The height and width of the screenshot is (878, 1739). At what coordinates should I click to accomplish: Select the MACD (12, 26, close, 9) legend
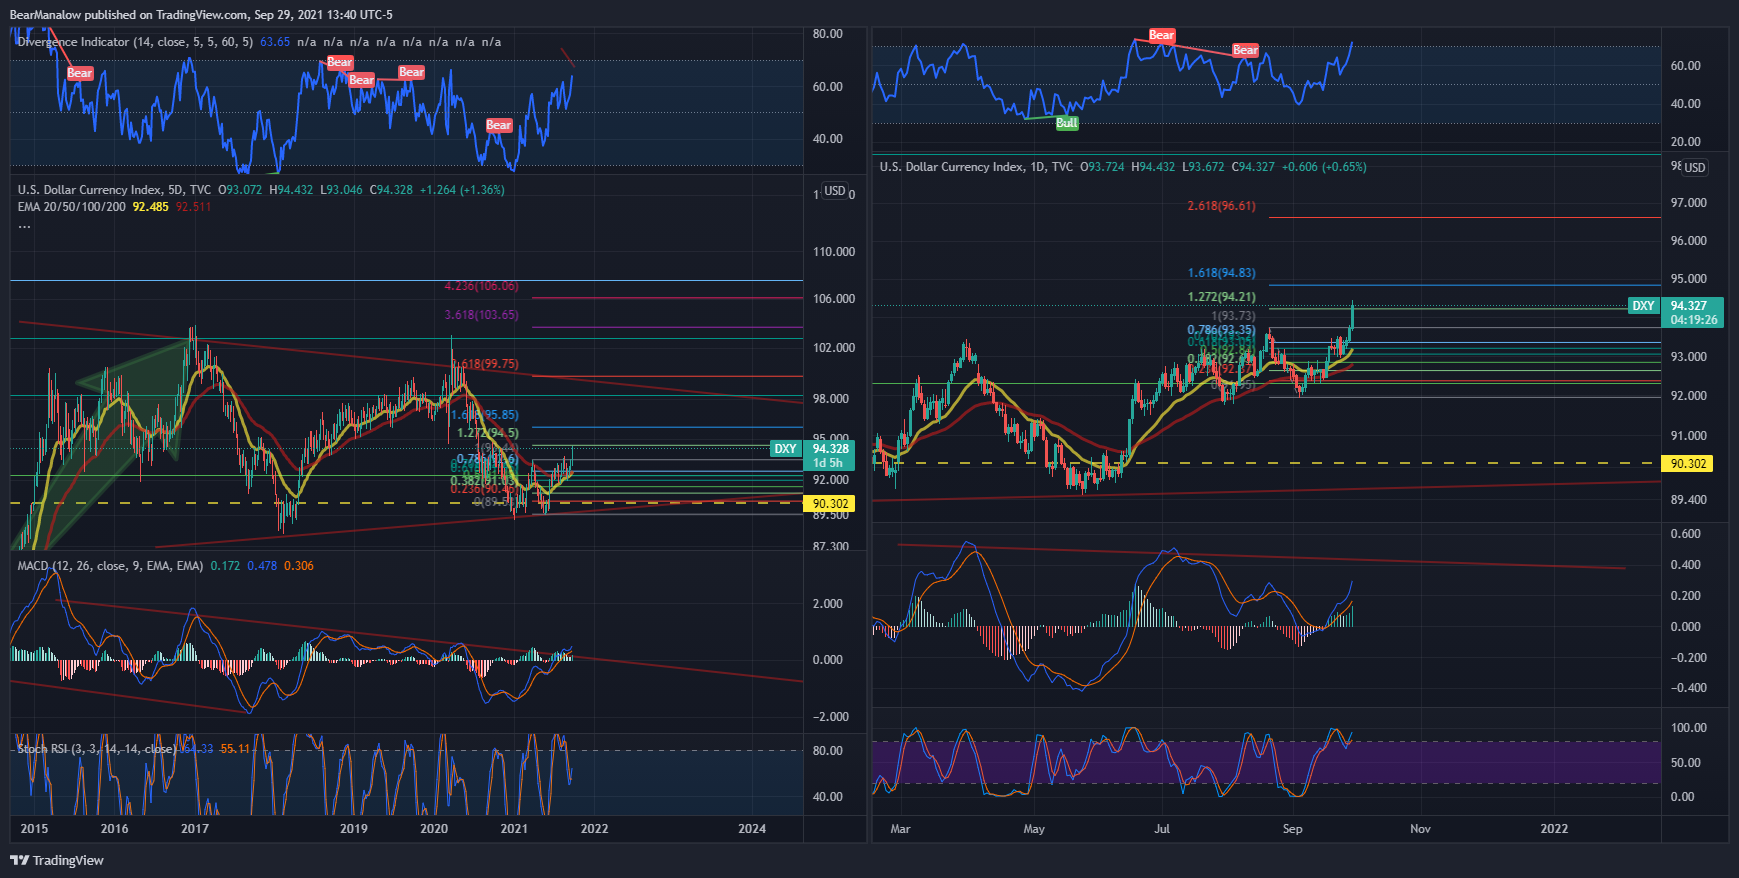pyautogui.click(x=110, y=566)
